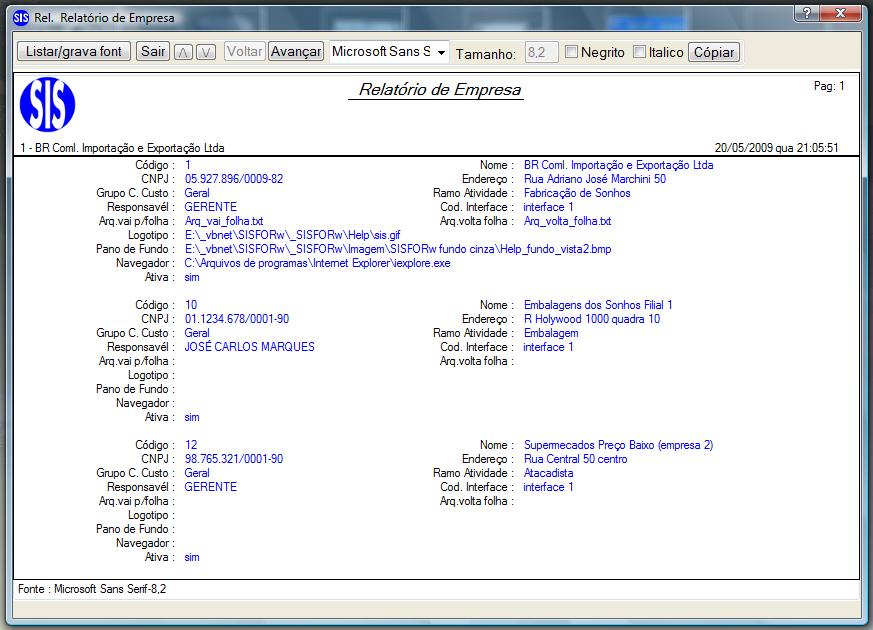Click the Sair button to exit
The height and width of the screenshot is (630, 873).
[152, 51]
